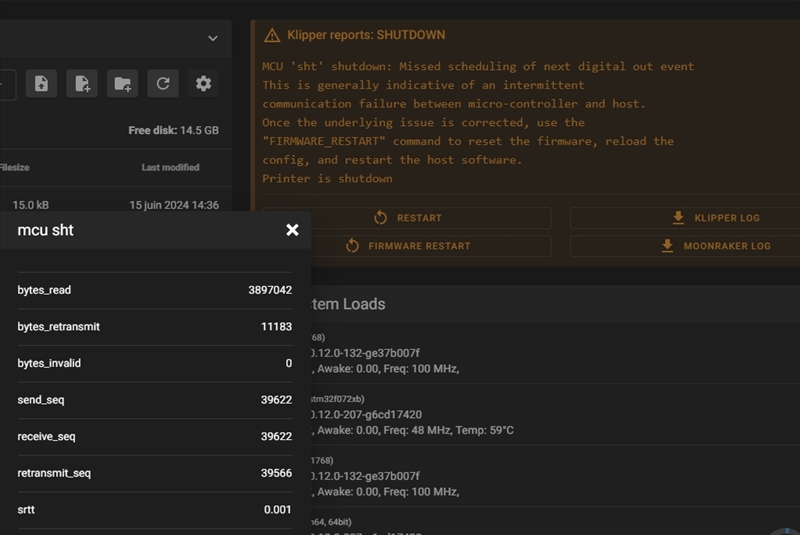
Task: Download the MOONRAKER LOG
Action: pos(714,246)
